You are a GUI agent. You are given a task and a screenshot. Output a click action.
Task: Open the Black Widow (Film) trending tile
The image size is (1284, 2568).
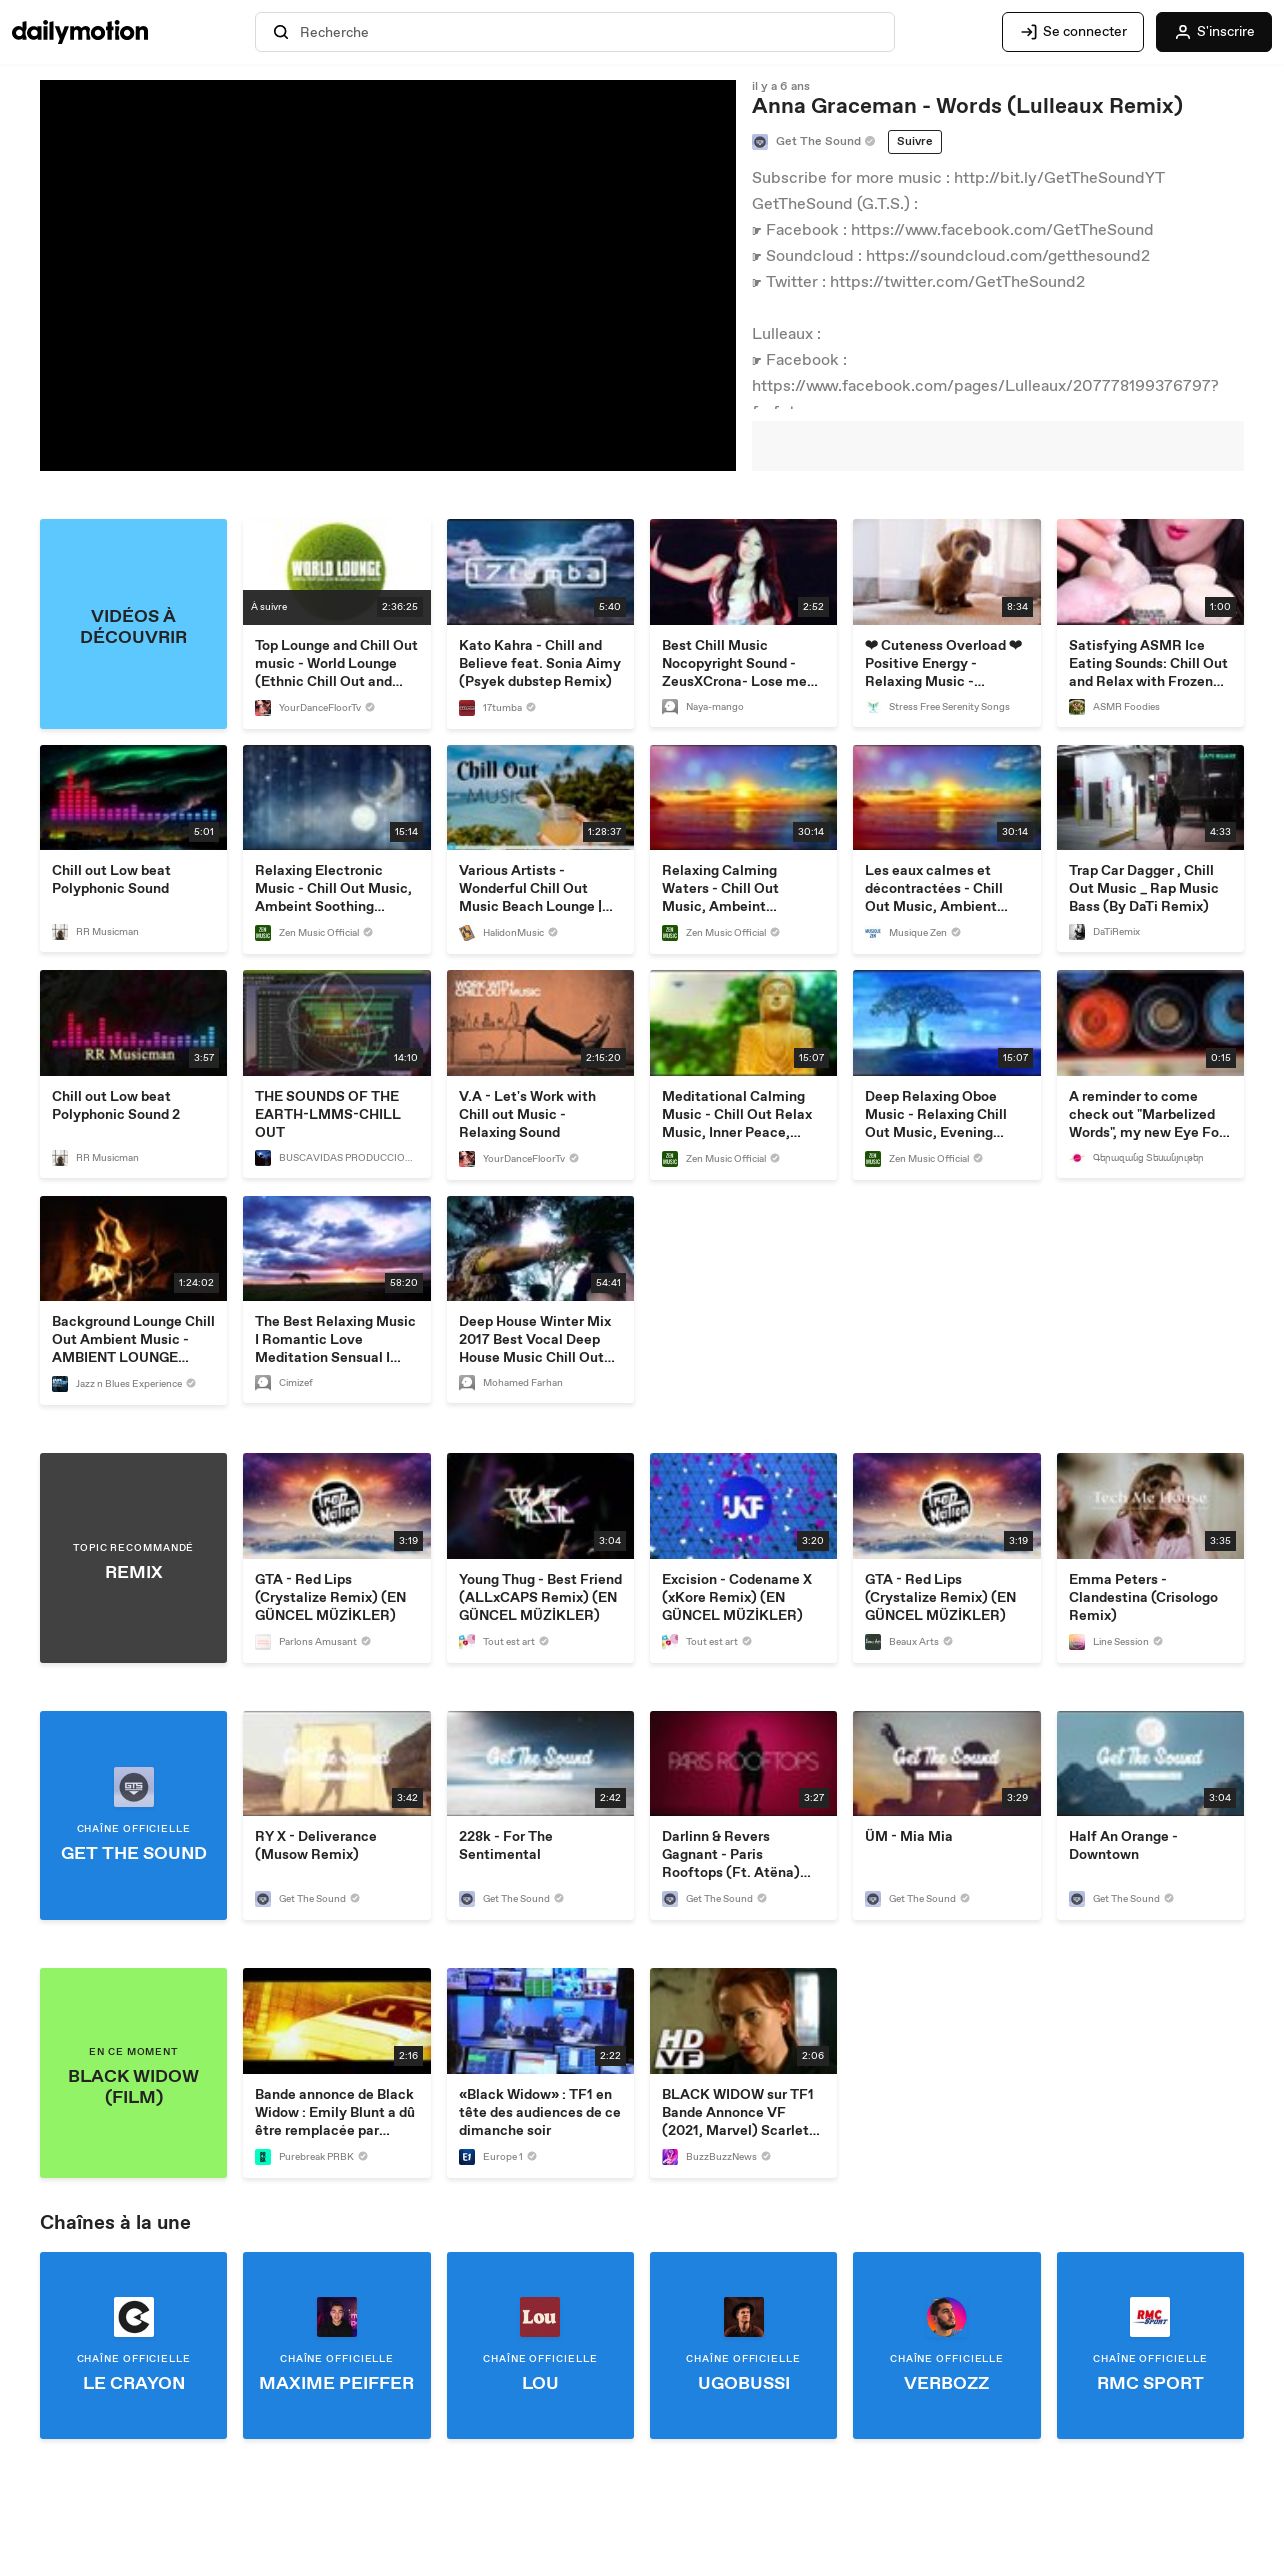(134, 2073)
